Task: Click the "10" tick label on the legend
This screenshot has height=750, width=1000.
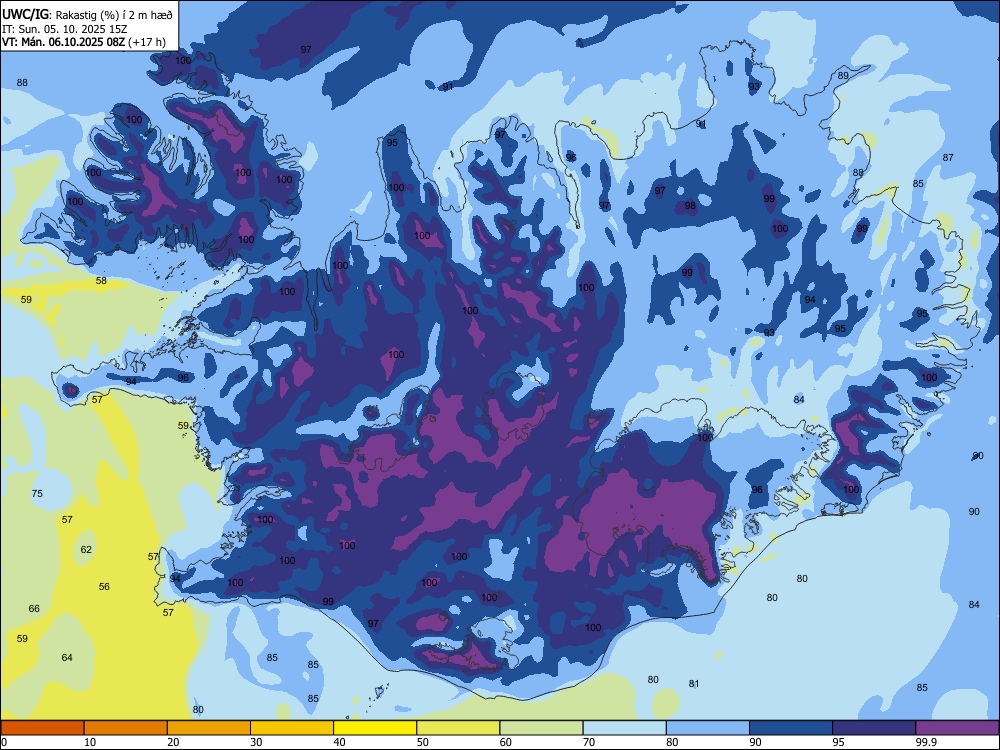Action: (x=90, y=742)
